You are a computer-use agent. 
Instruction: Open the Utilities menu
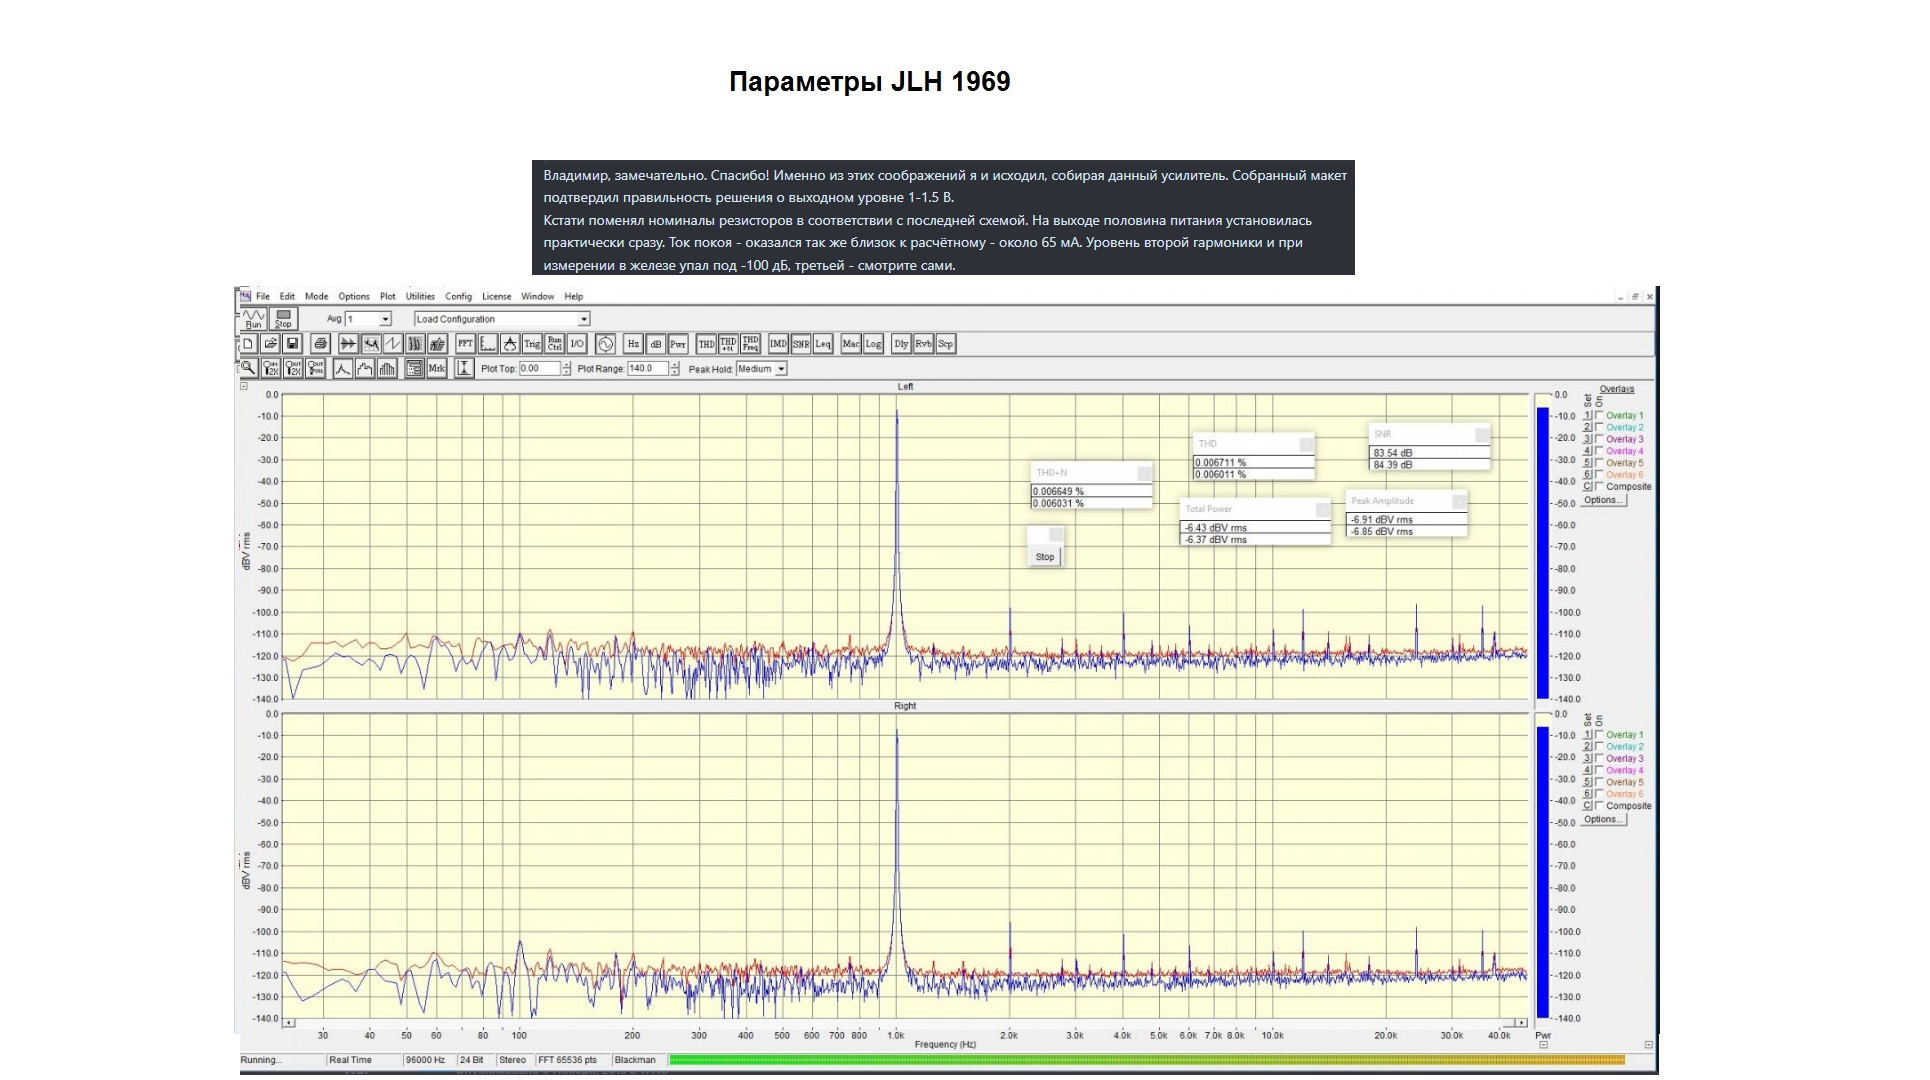click(420, 297)
